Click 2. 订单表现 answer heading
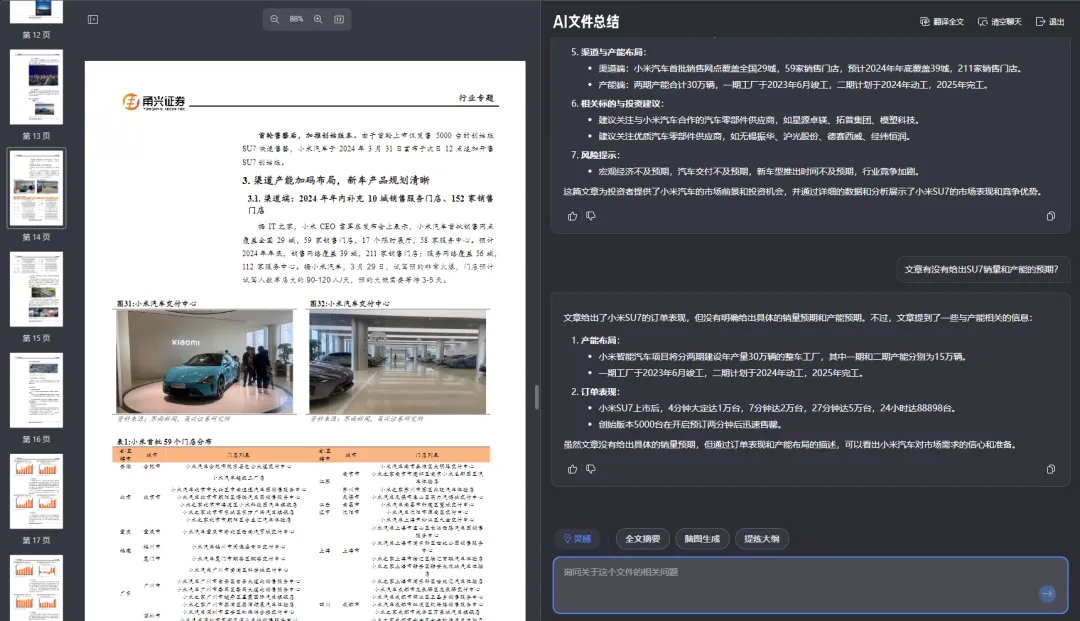This screenshot has height=621, width=1080. point(595,391)
